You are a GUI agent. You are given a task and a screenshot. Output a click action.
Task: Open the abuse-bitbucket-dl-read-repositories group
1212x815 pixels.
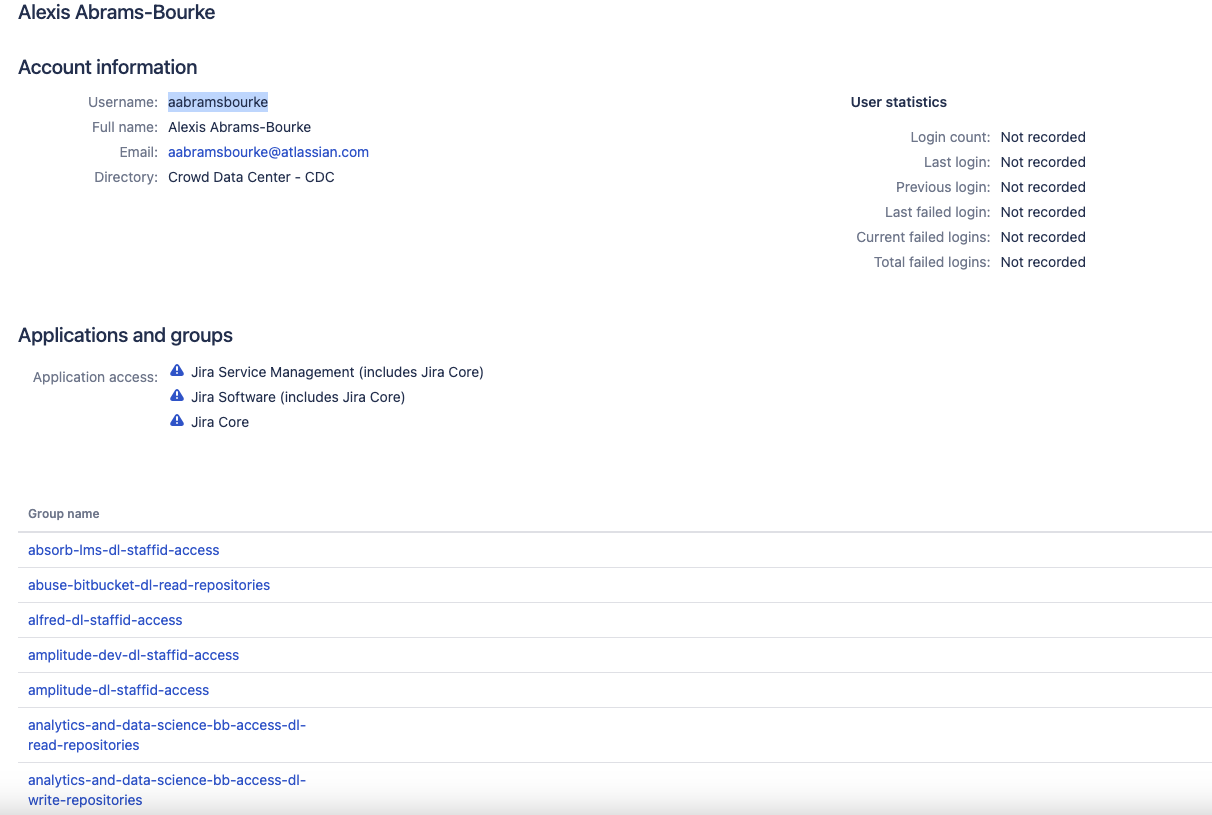[149, 585]
